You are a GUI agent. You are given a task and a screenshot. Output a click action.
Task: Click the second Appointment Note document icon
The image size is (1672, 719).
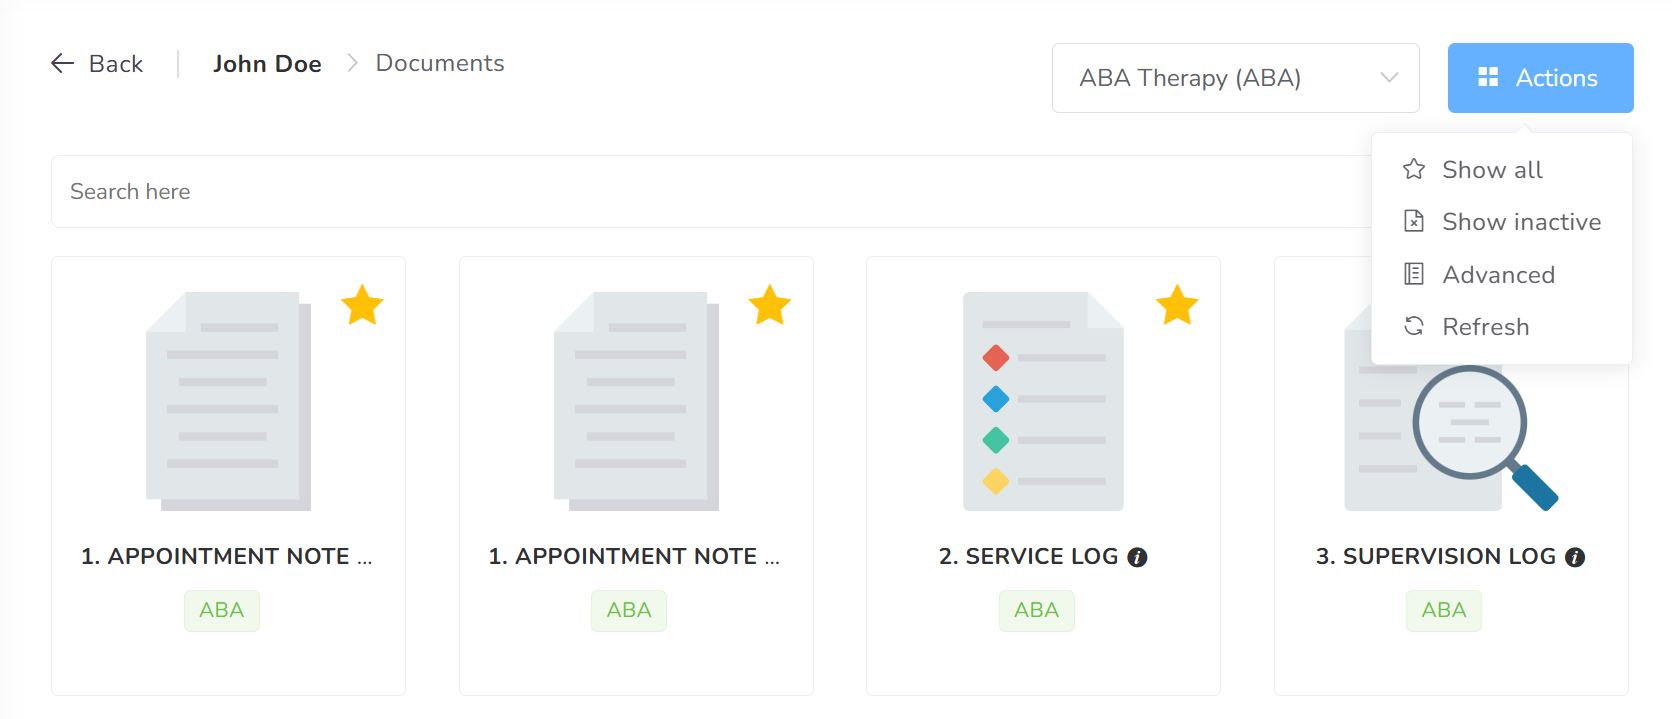636,401
